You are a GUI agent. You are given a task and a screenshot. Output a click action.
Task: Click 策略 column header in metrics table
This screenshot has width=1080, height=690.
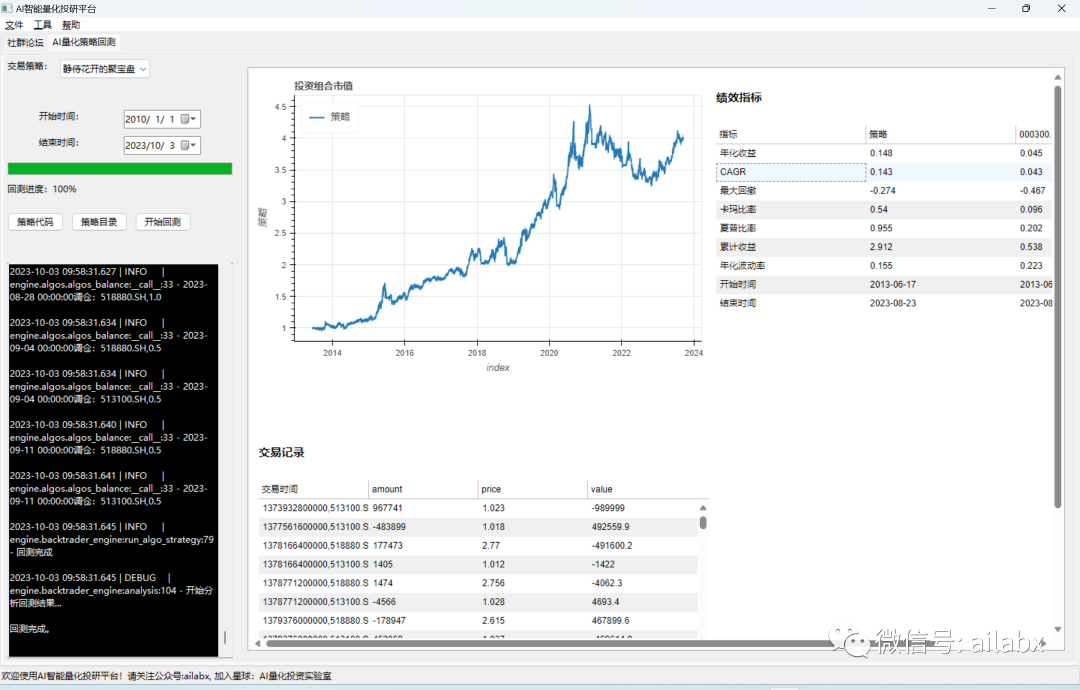940,134
